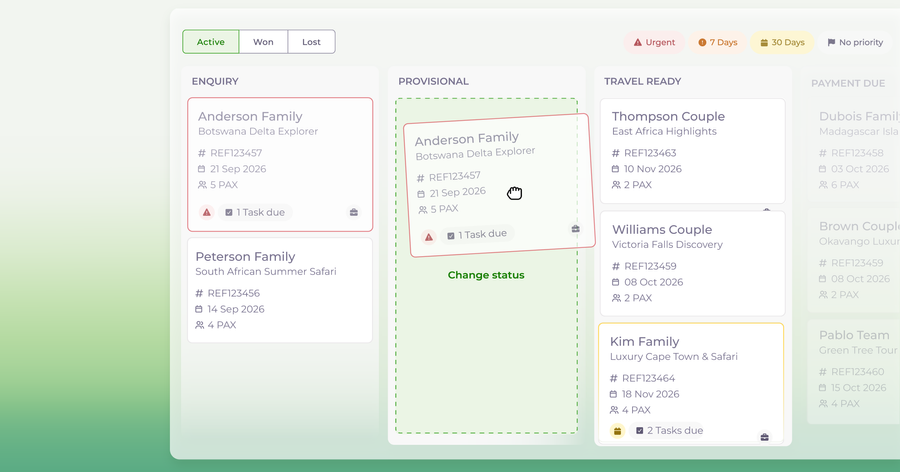Click the hash icon beside REF123464
Screen dimensions: 900x472
pos(614,378)
